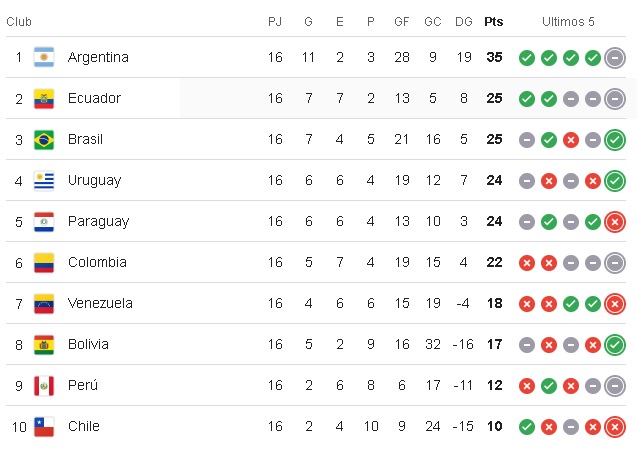Click the Ultimos 5 column header
This screenshot has width=637, height=457.
[568, 21]
